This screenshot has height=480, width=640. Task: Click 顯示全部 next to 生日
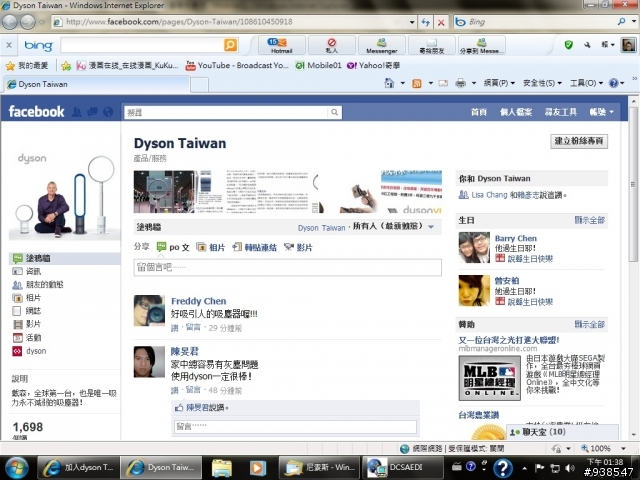(589, 220)
